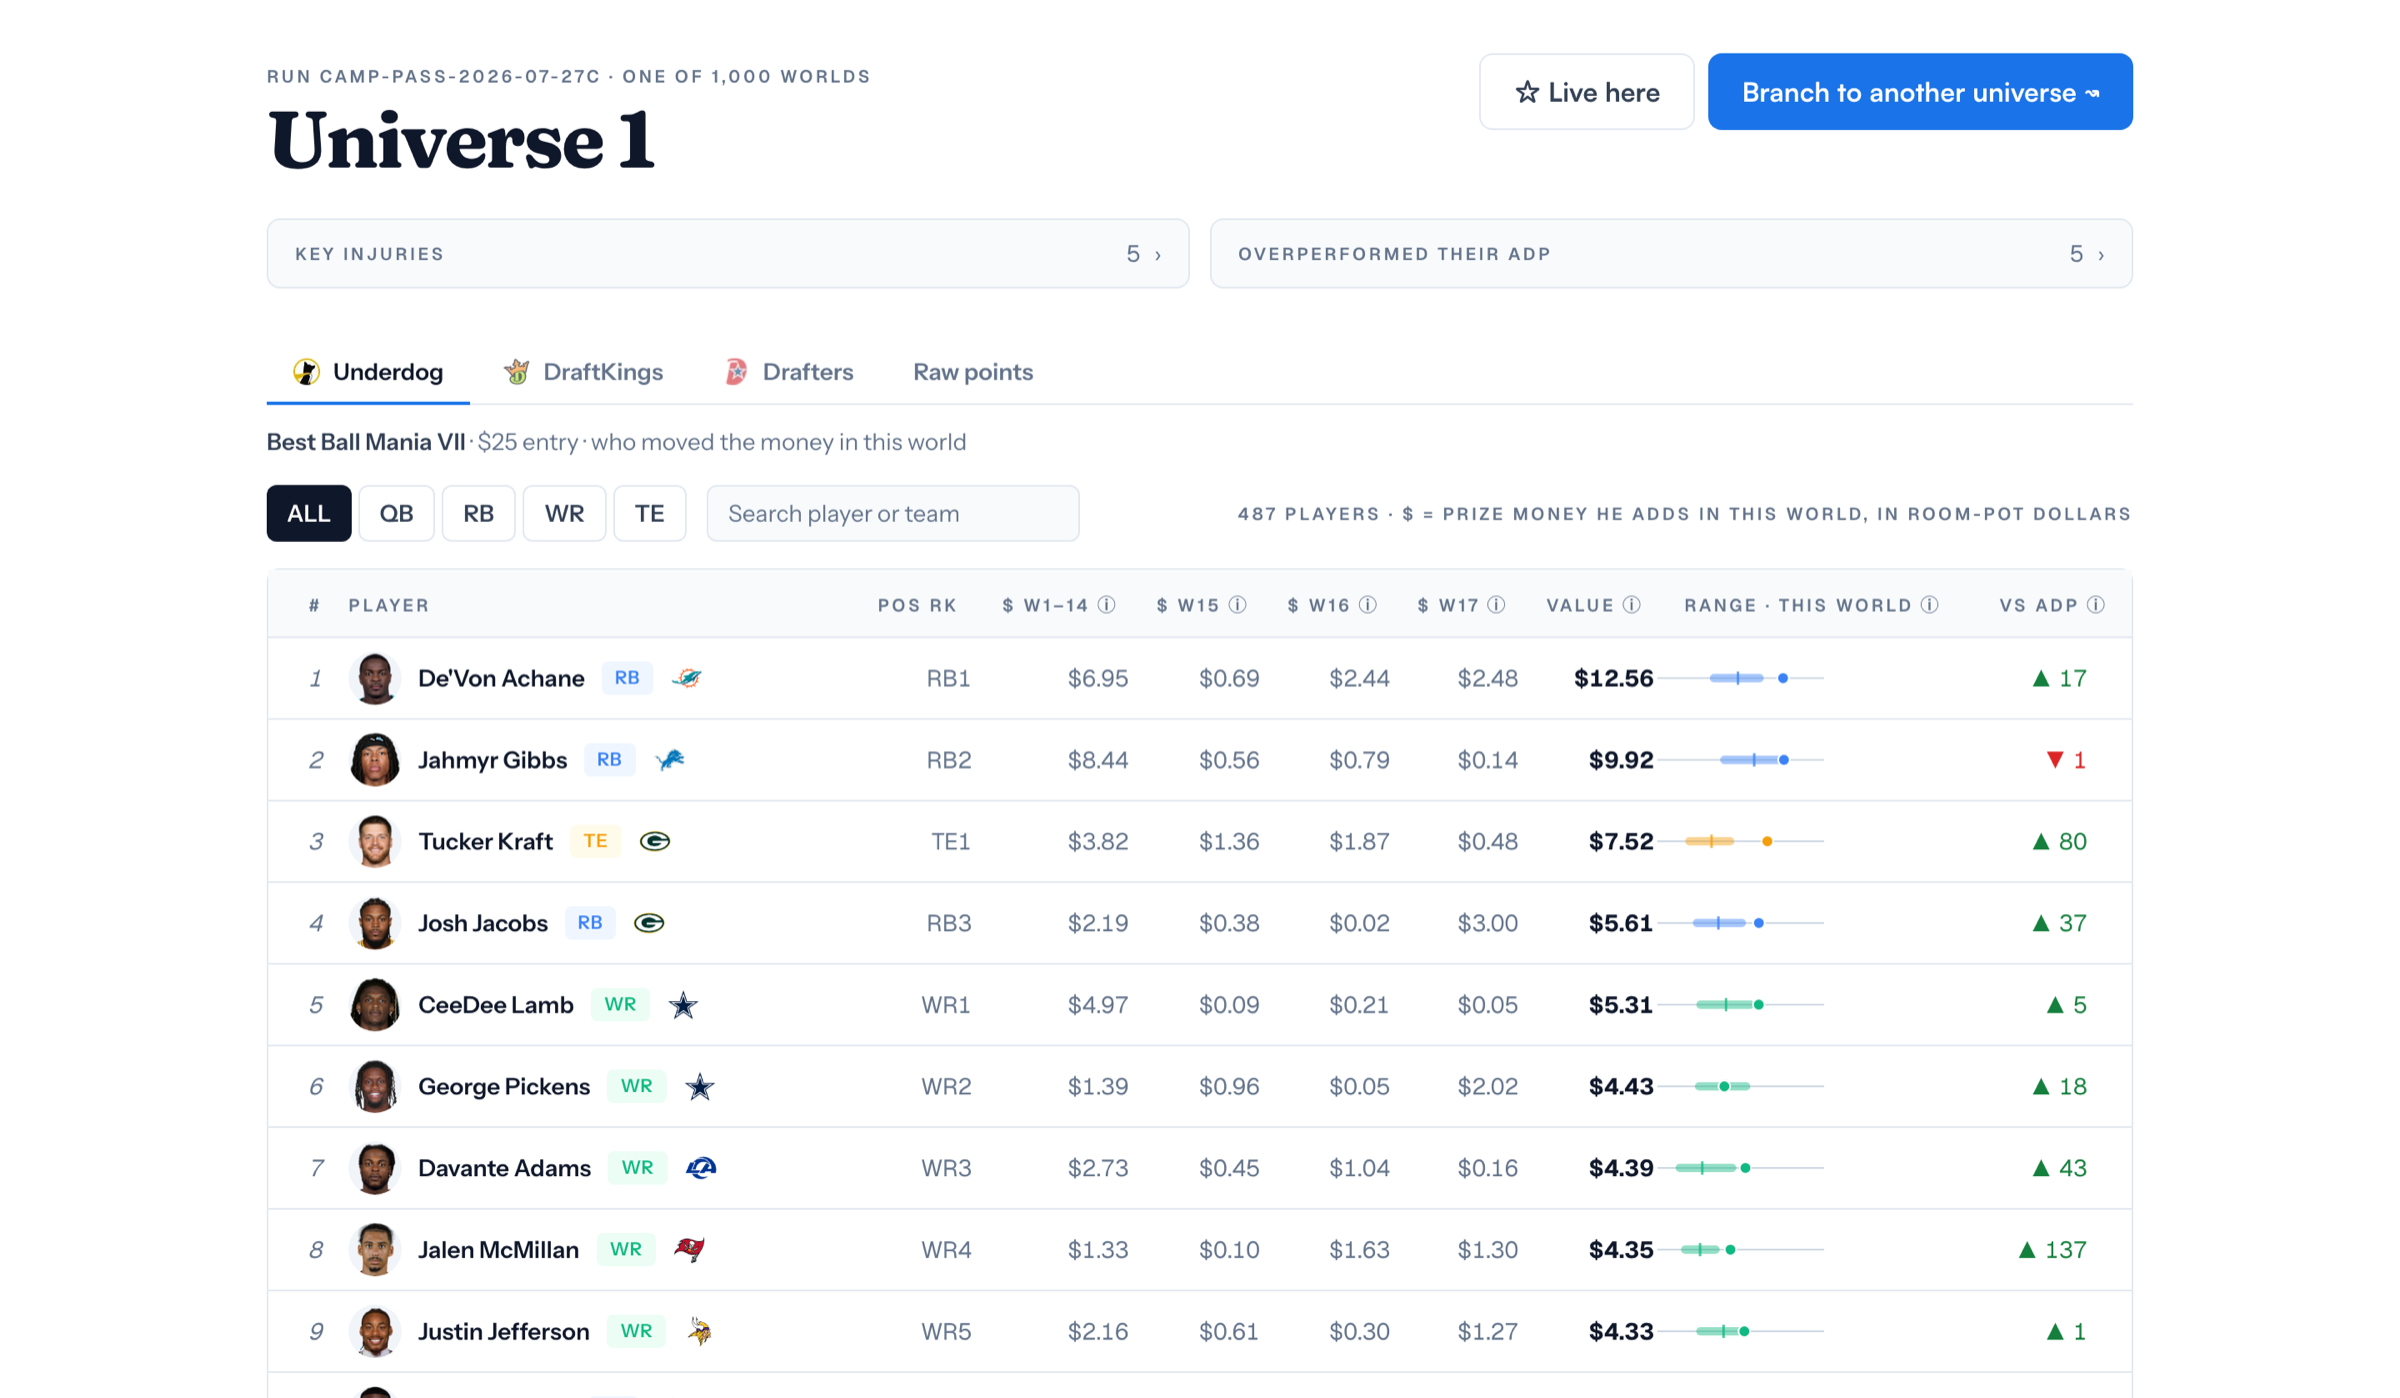This screenshot has width=2400, height=1398.
Task: Filter players by WR position
Action: 564,514
